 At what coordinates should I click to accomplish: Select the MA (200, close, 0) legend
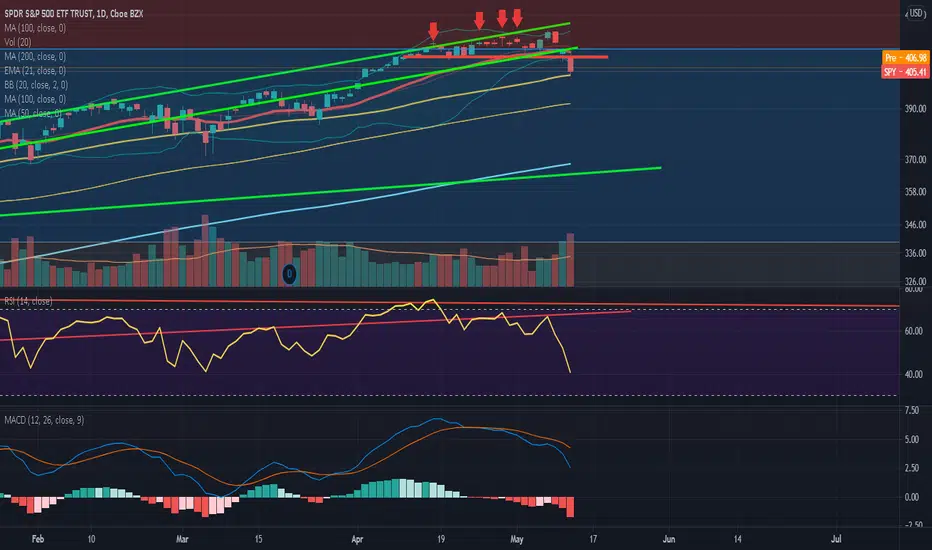(35, 56)
